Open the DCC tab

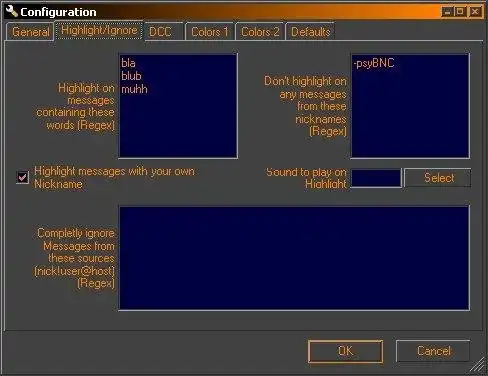coord(164,32)
